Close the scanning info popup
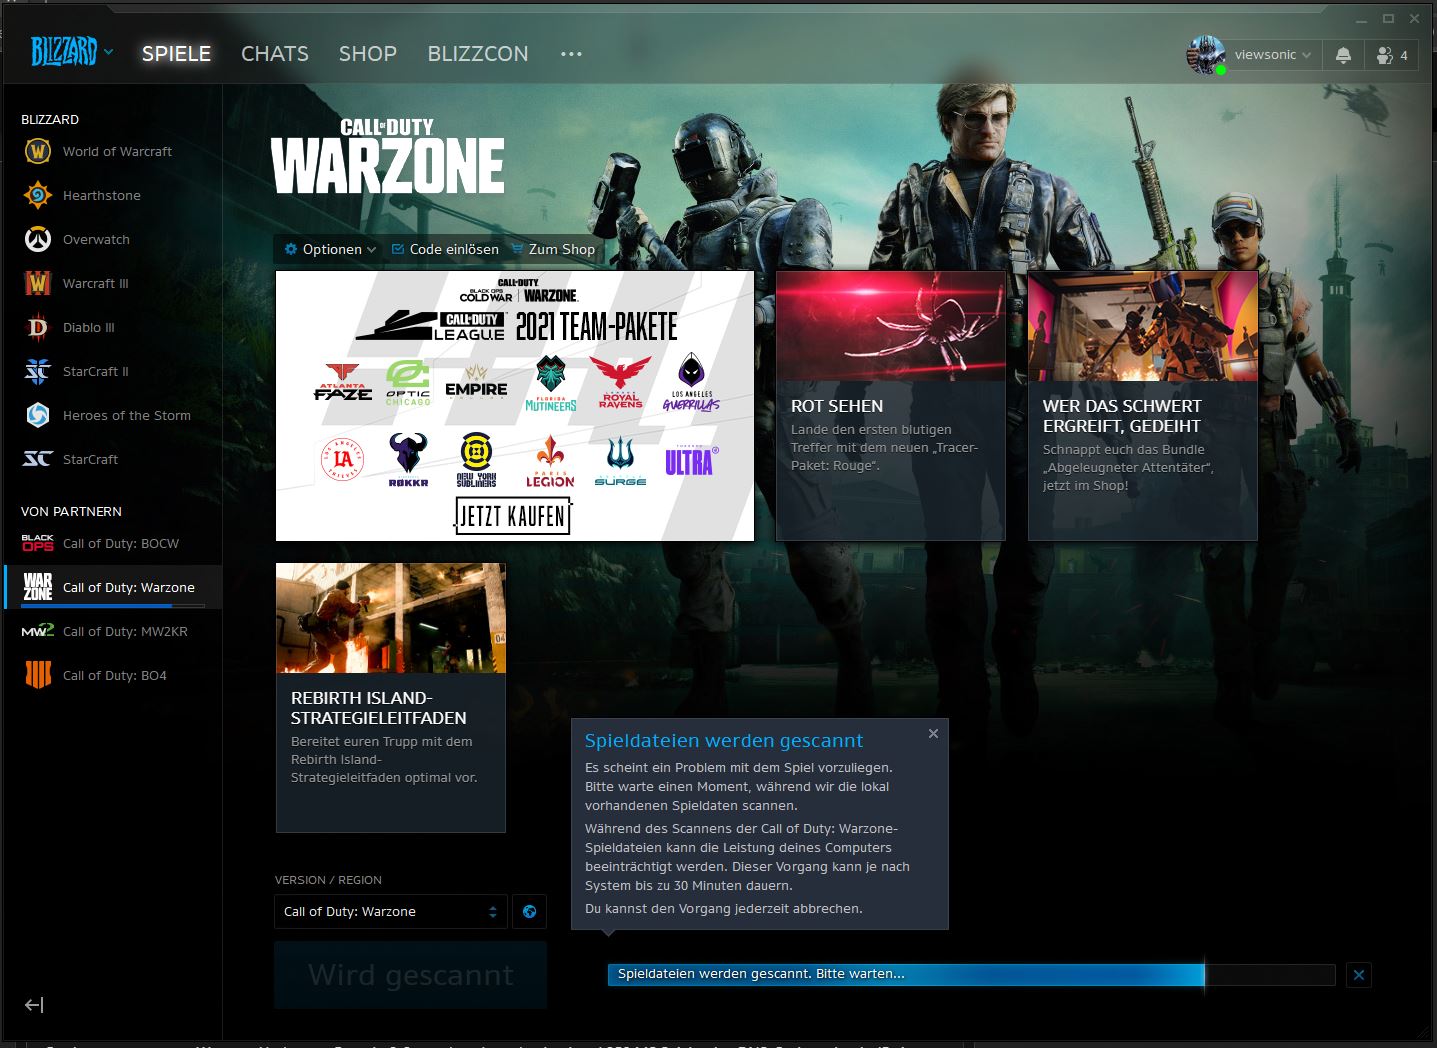This screenshot has width=1437, height=1048. coord(933,734)
